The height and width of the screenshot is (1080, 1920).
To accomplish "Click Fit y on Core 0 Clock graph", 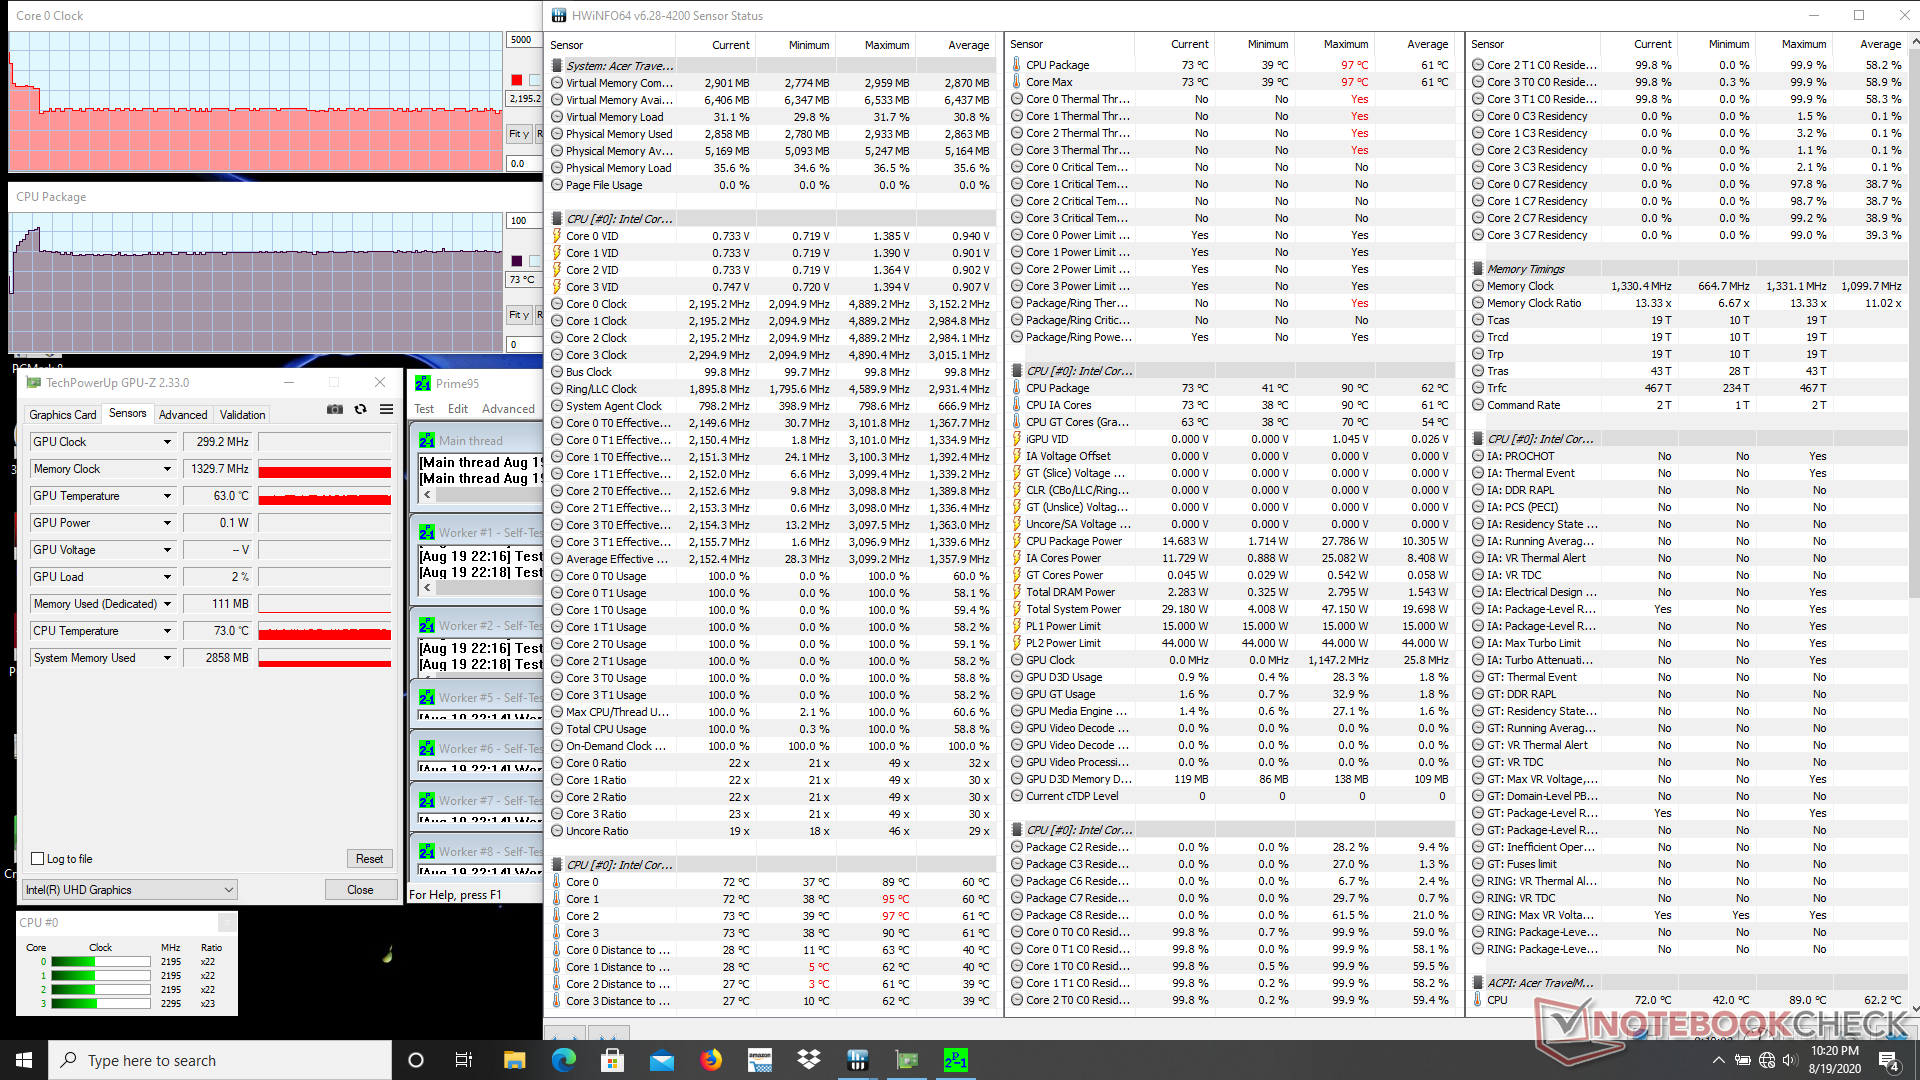I will pos(518,134).
